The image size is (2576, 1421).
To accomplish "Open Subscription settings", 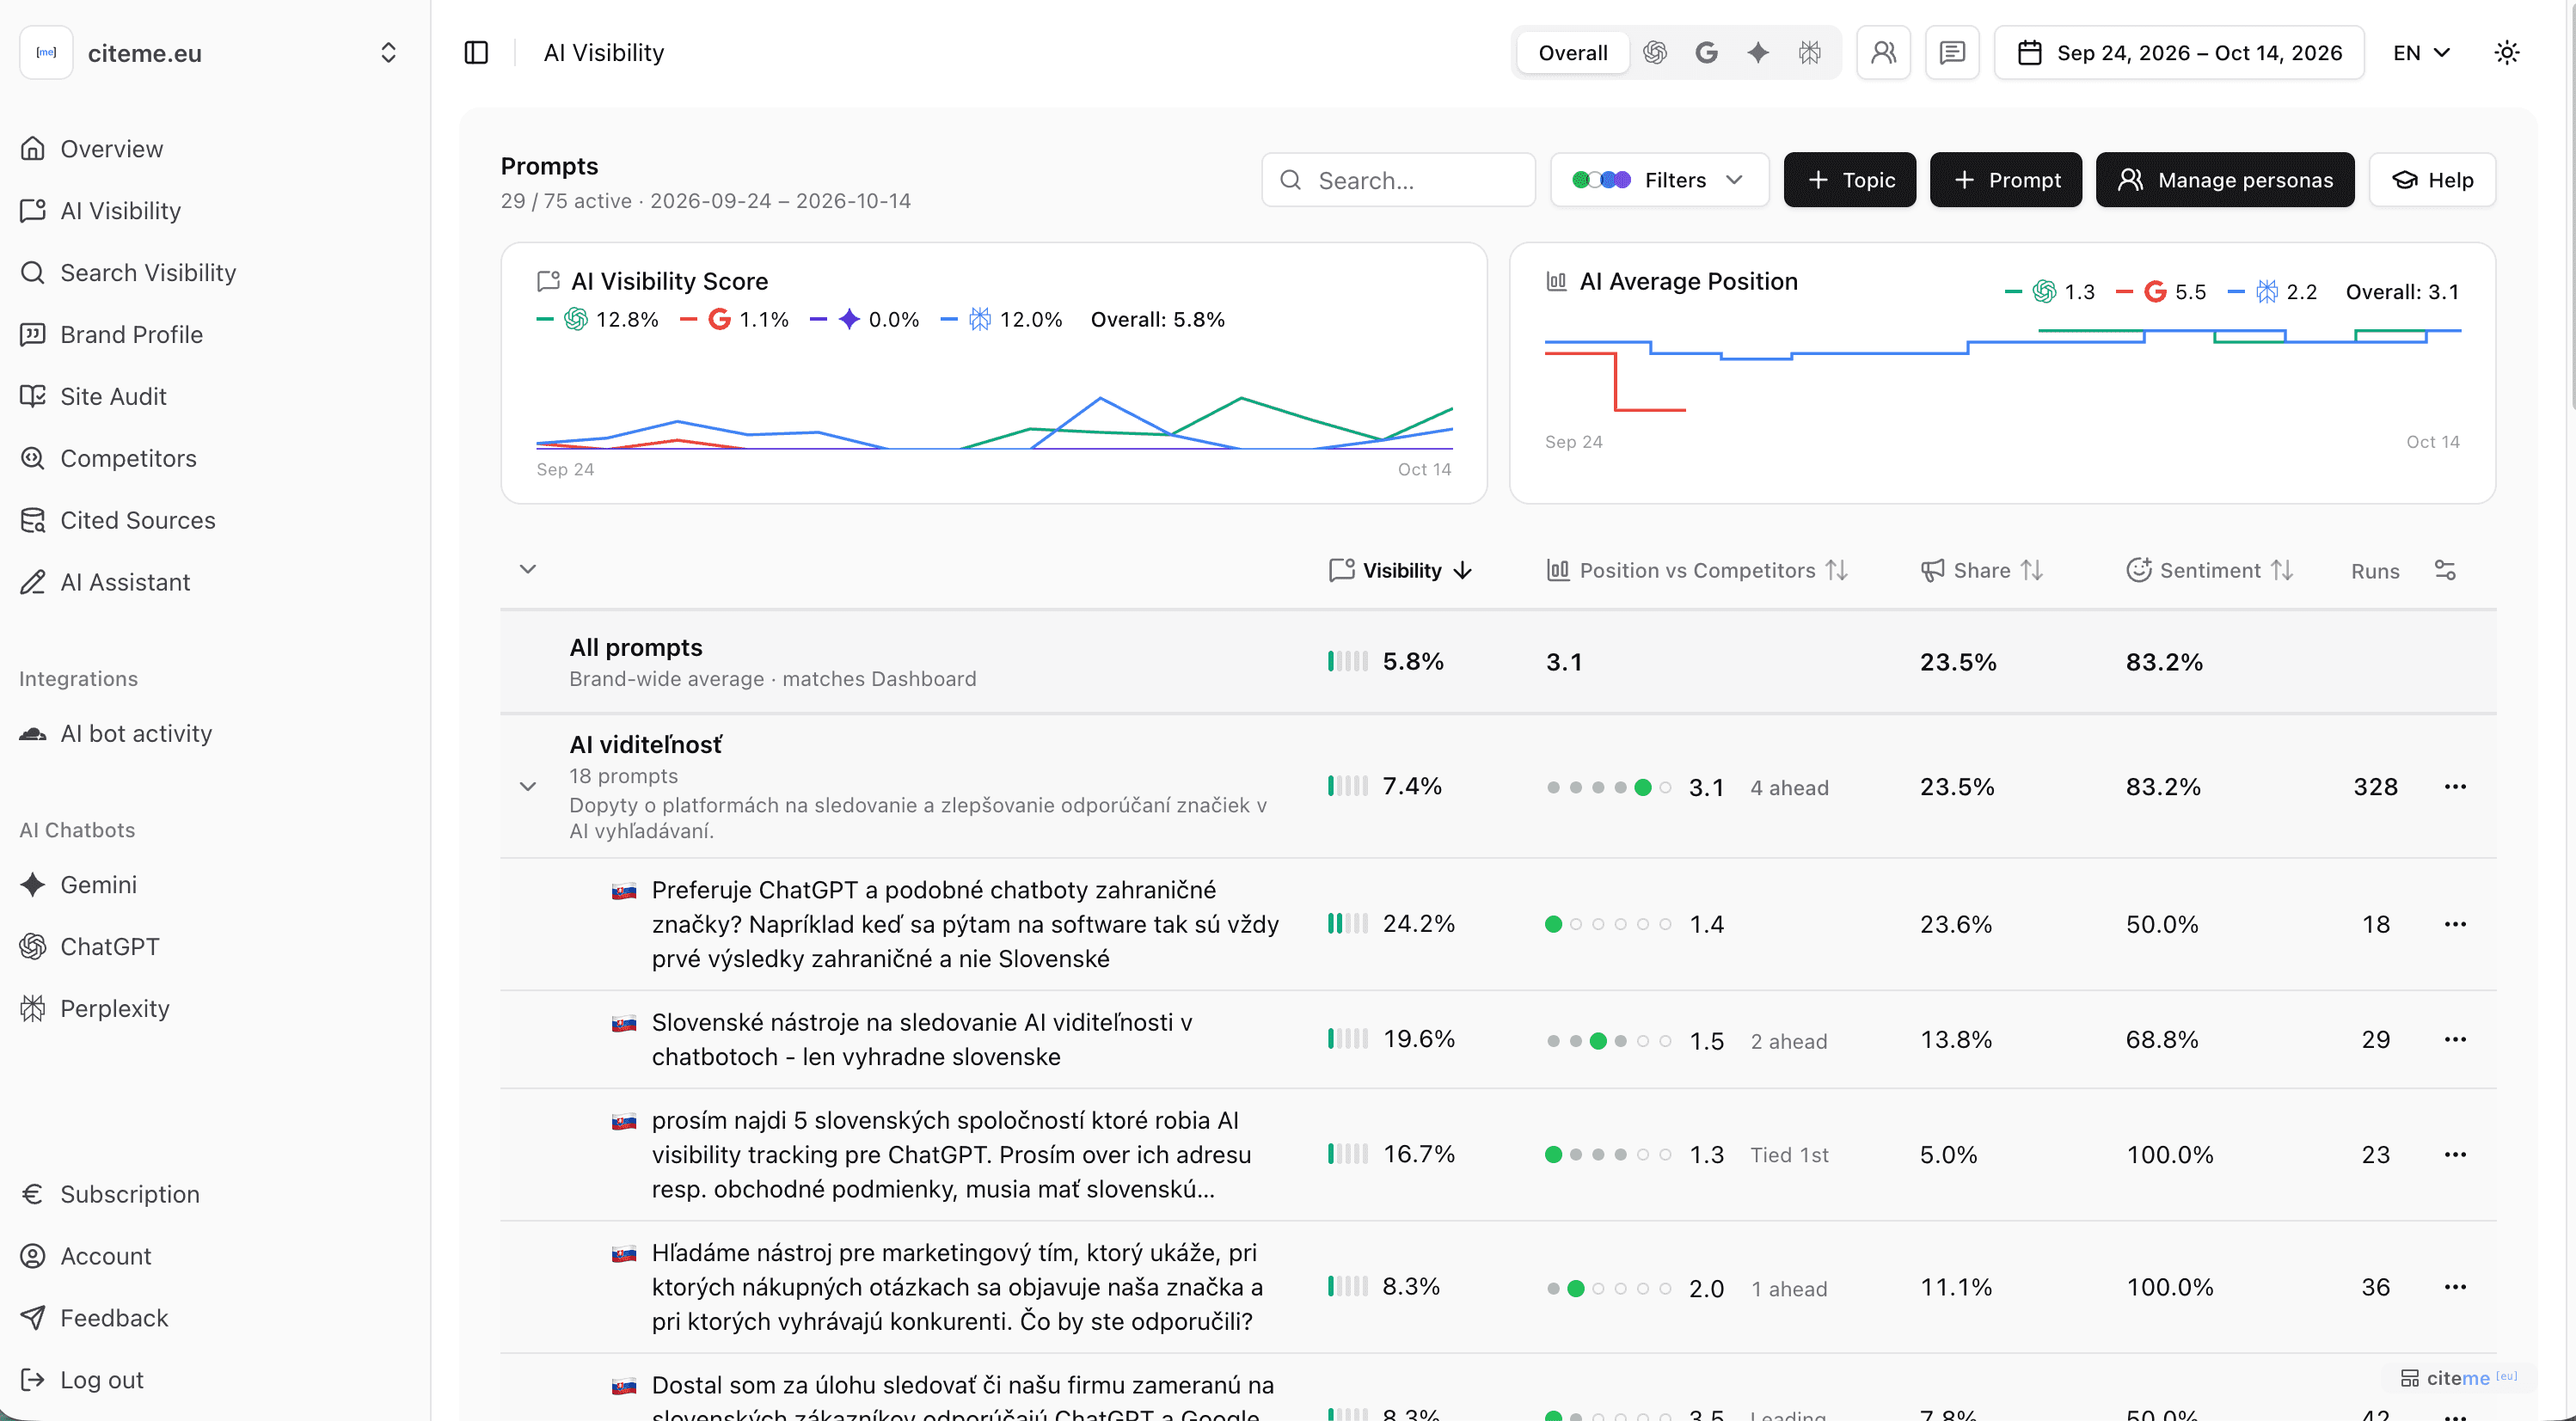I will click(129, 1194).
